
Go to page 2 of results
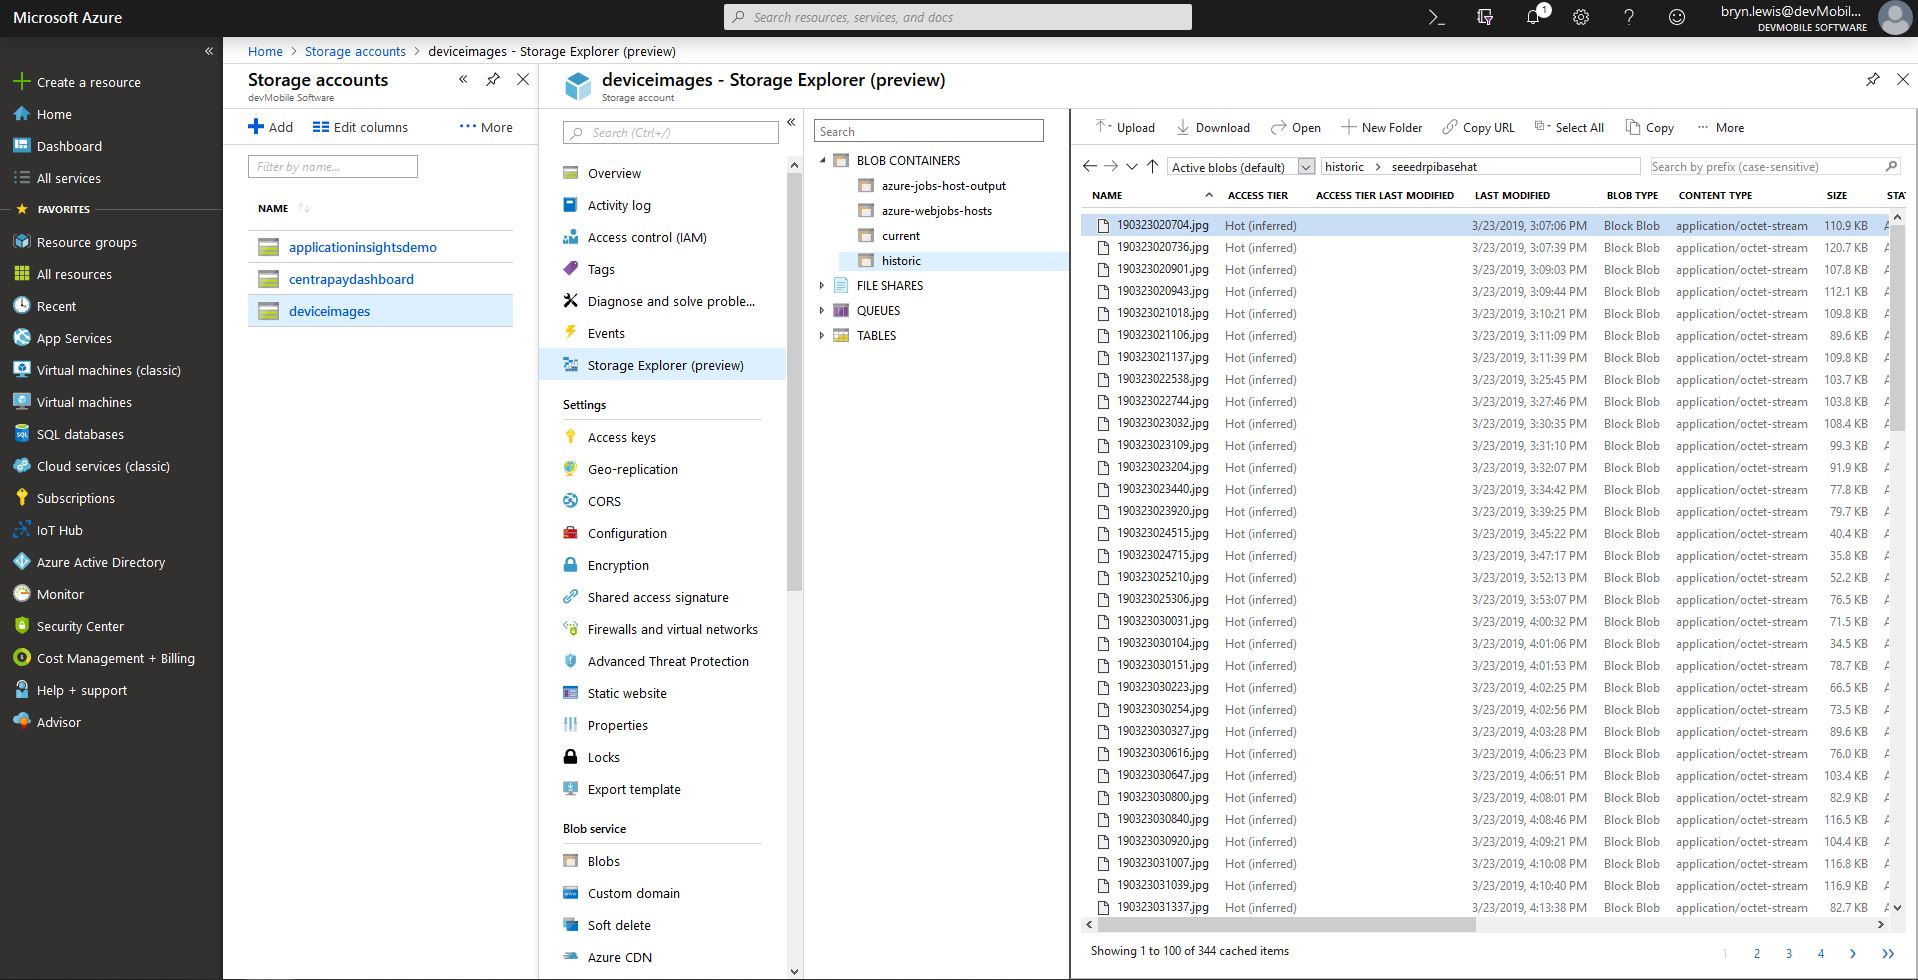click(1757, 954)
